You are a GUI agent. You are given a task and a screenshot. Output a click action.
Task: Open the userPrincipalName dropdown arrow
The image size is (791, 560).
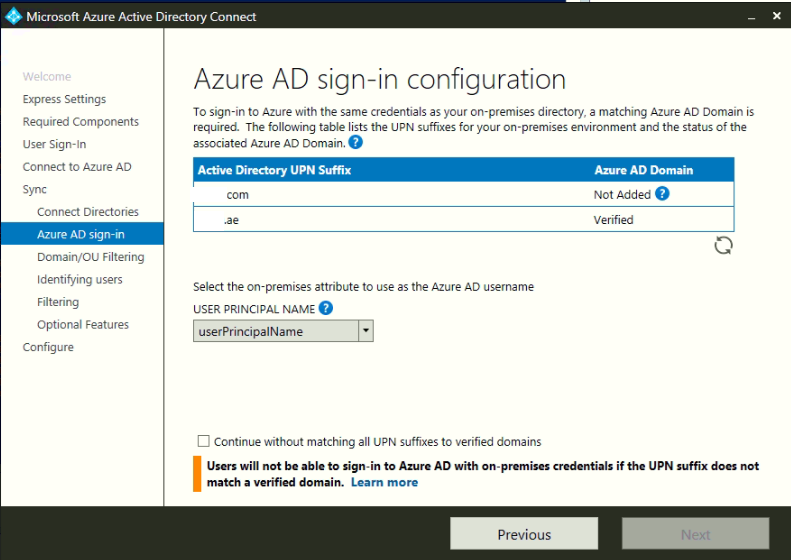click(x=366, y=331)
